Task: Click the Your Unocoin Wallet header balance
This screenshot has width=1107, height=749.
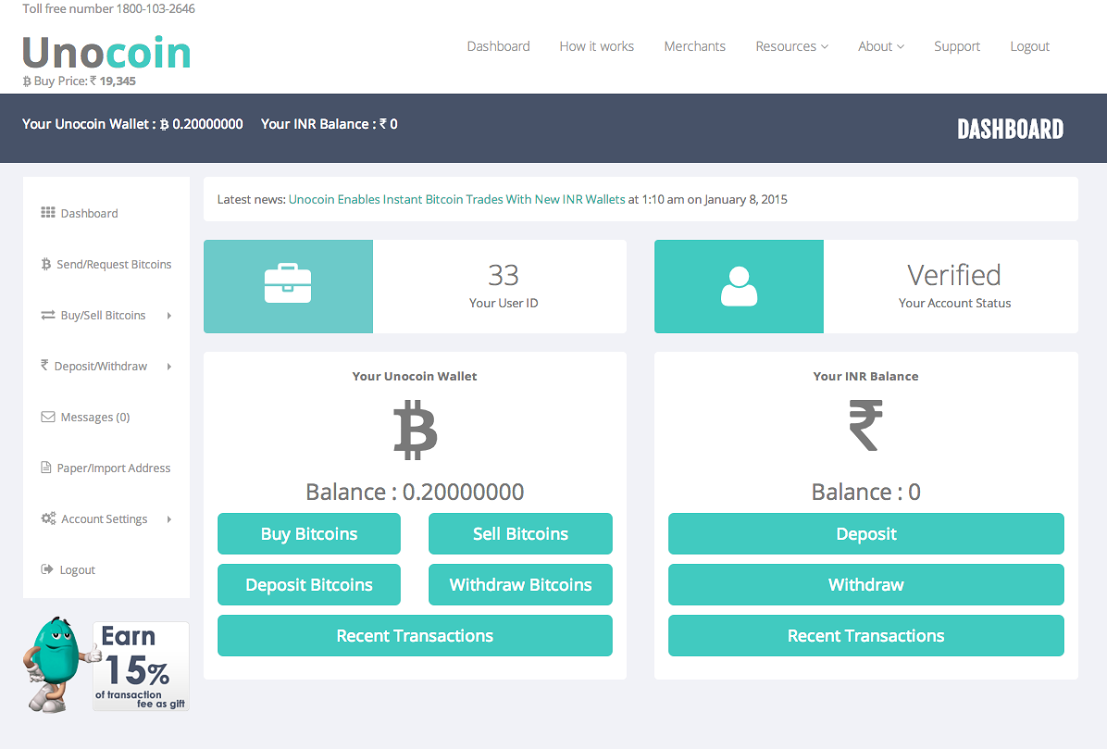Action: pyautogui.click(x=133, y=124)
